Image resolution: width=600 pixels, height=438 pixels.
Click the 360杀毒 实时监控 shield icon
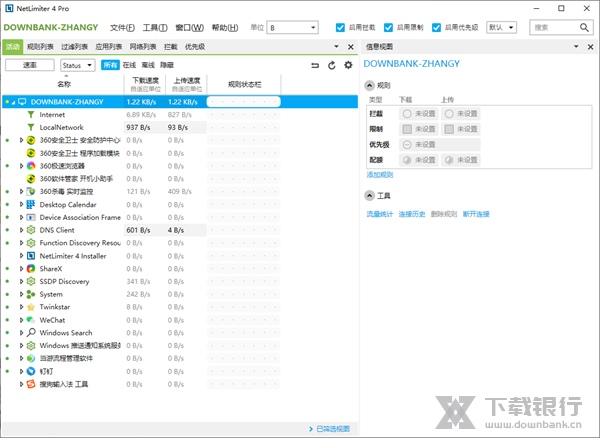[31, 192]
